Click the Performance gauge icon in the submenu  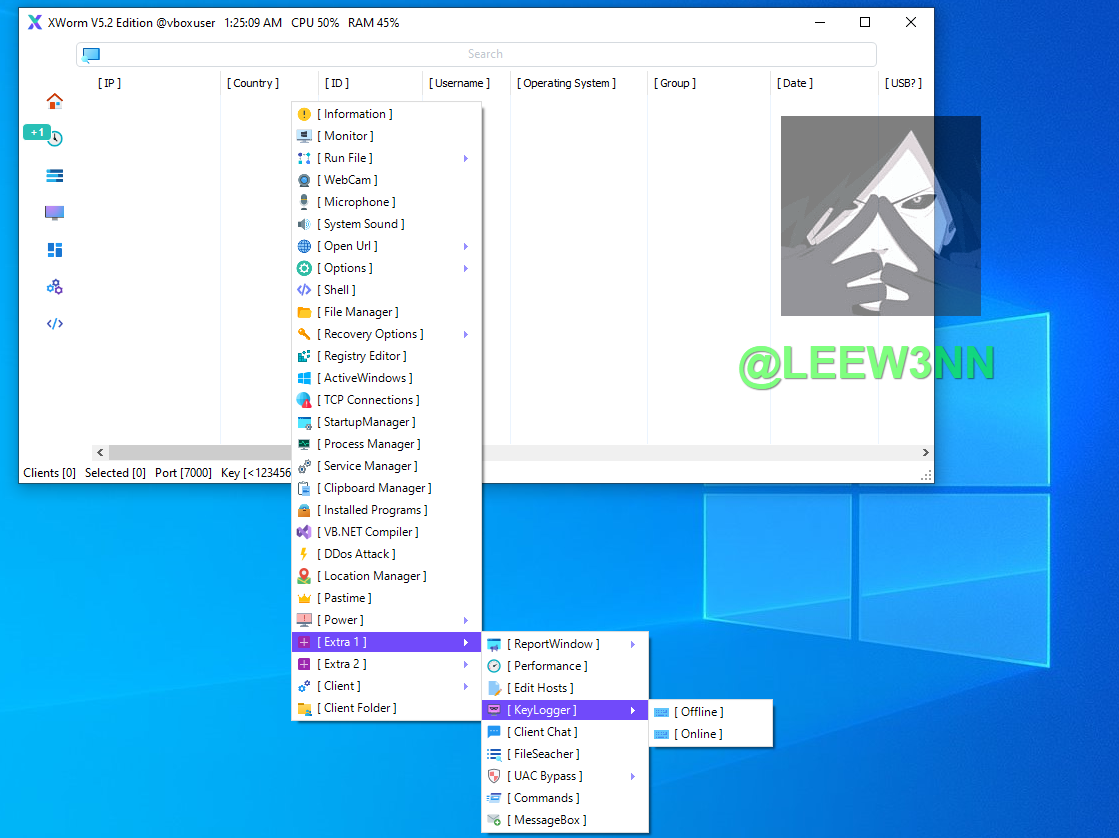pos(494,666)
